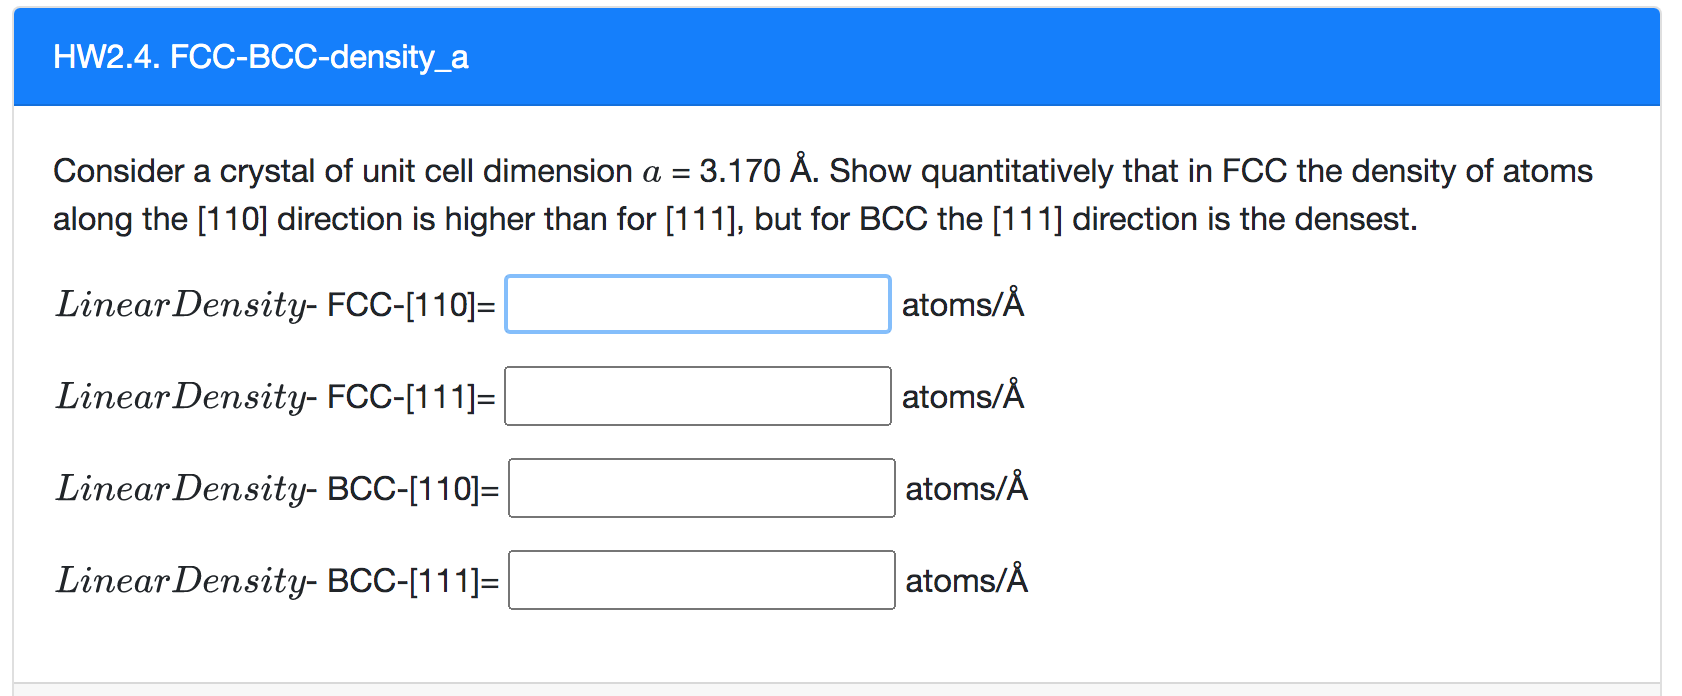
Task: Click the LinearDensity- BCC-[111] label
Action: click(x=277, y=580)
